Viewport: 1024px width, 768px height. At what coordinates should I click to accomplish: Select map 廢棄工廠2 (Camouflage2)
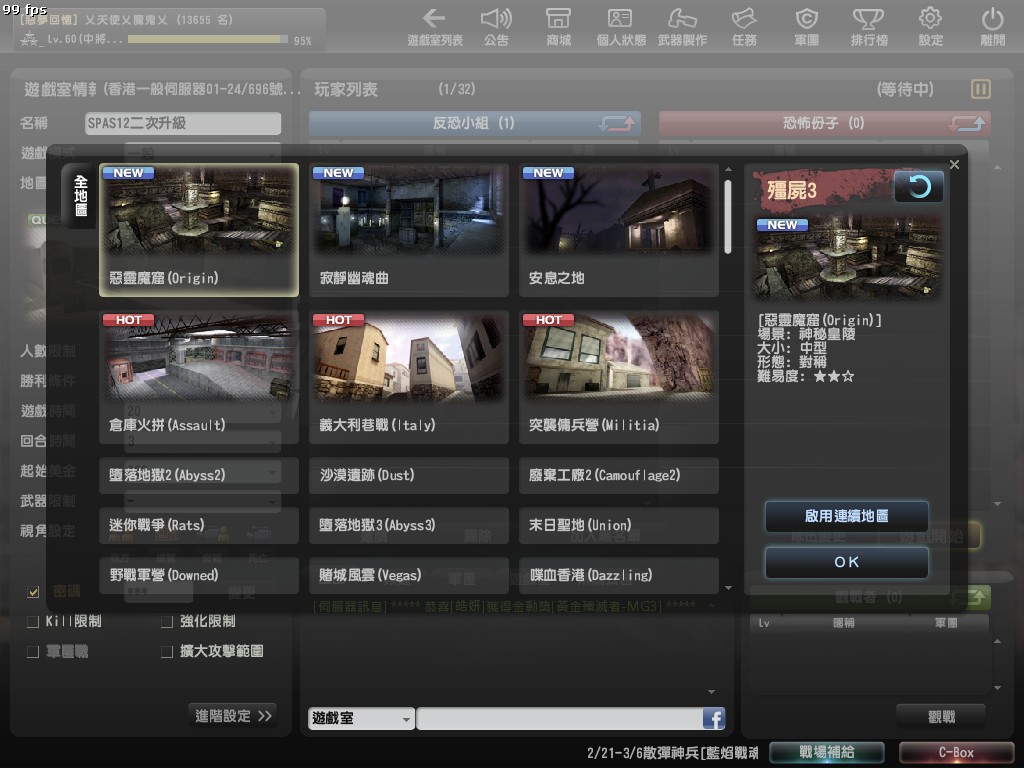coord(619,475)
